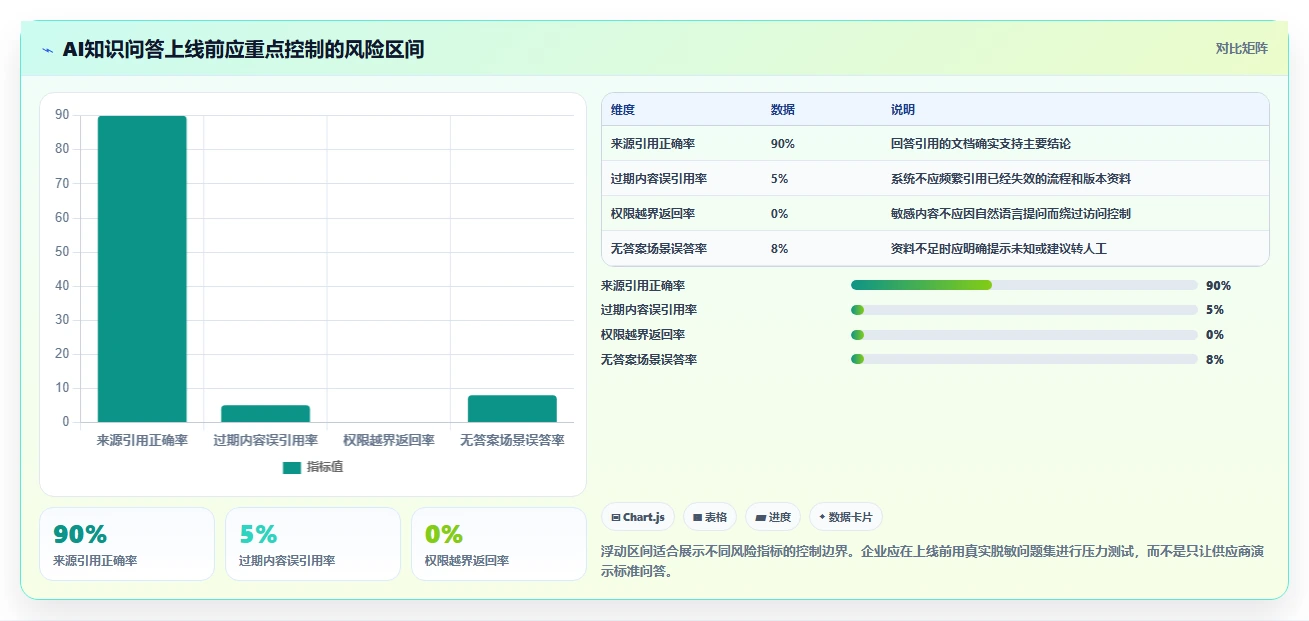Click the AI知识问答上线前应重点控制的风险区间 title

pyautogui.click(x=243, y=49)
